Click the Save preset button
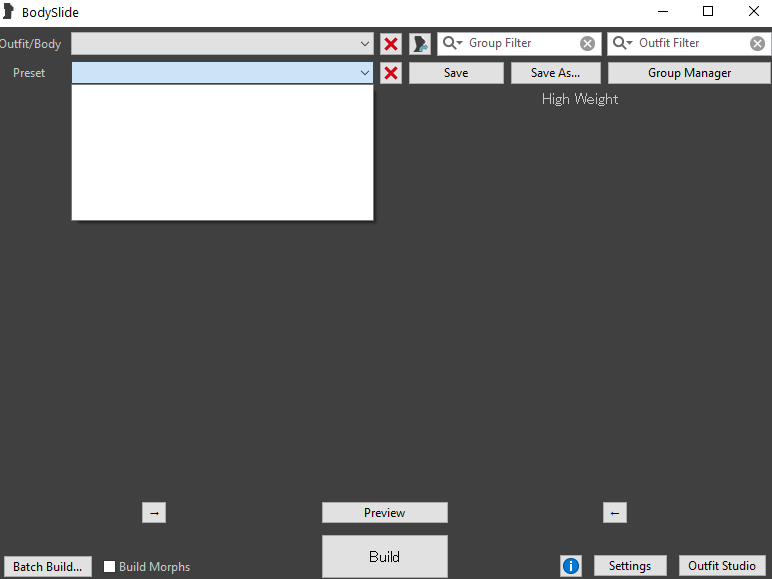Viewport: 772px width, 579px height. 456,73
